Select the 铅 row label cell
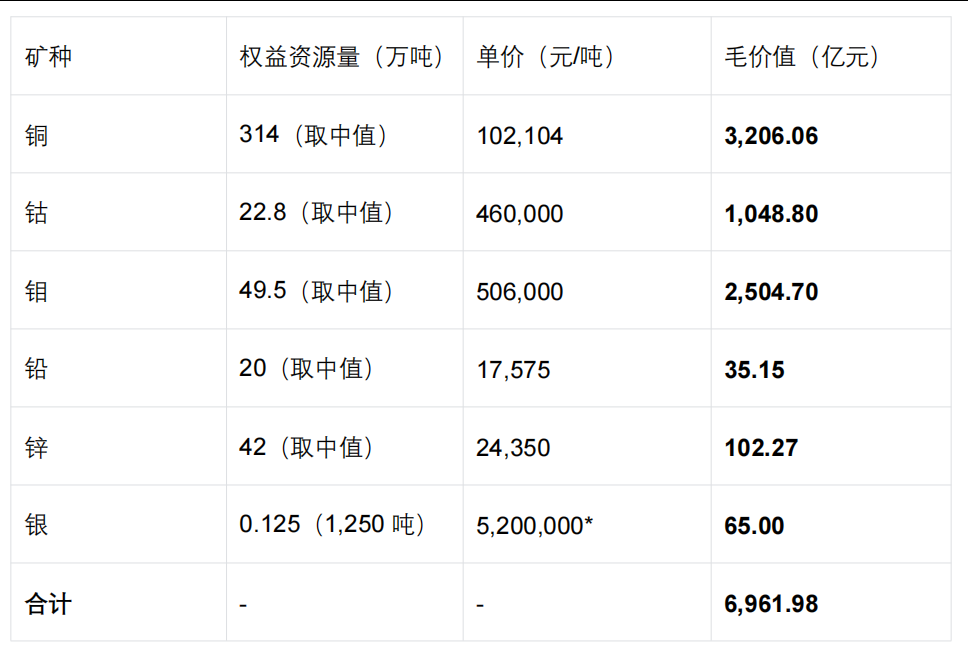968x660 pixels. click(36, 369)
